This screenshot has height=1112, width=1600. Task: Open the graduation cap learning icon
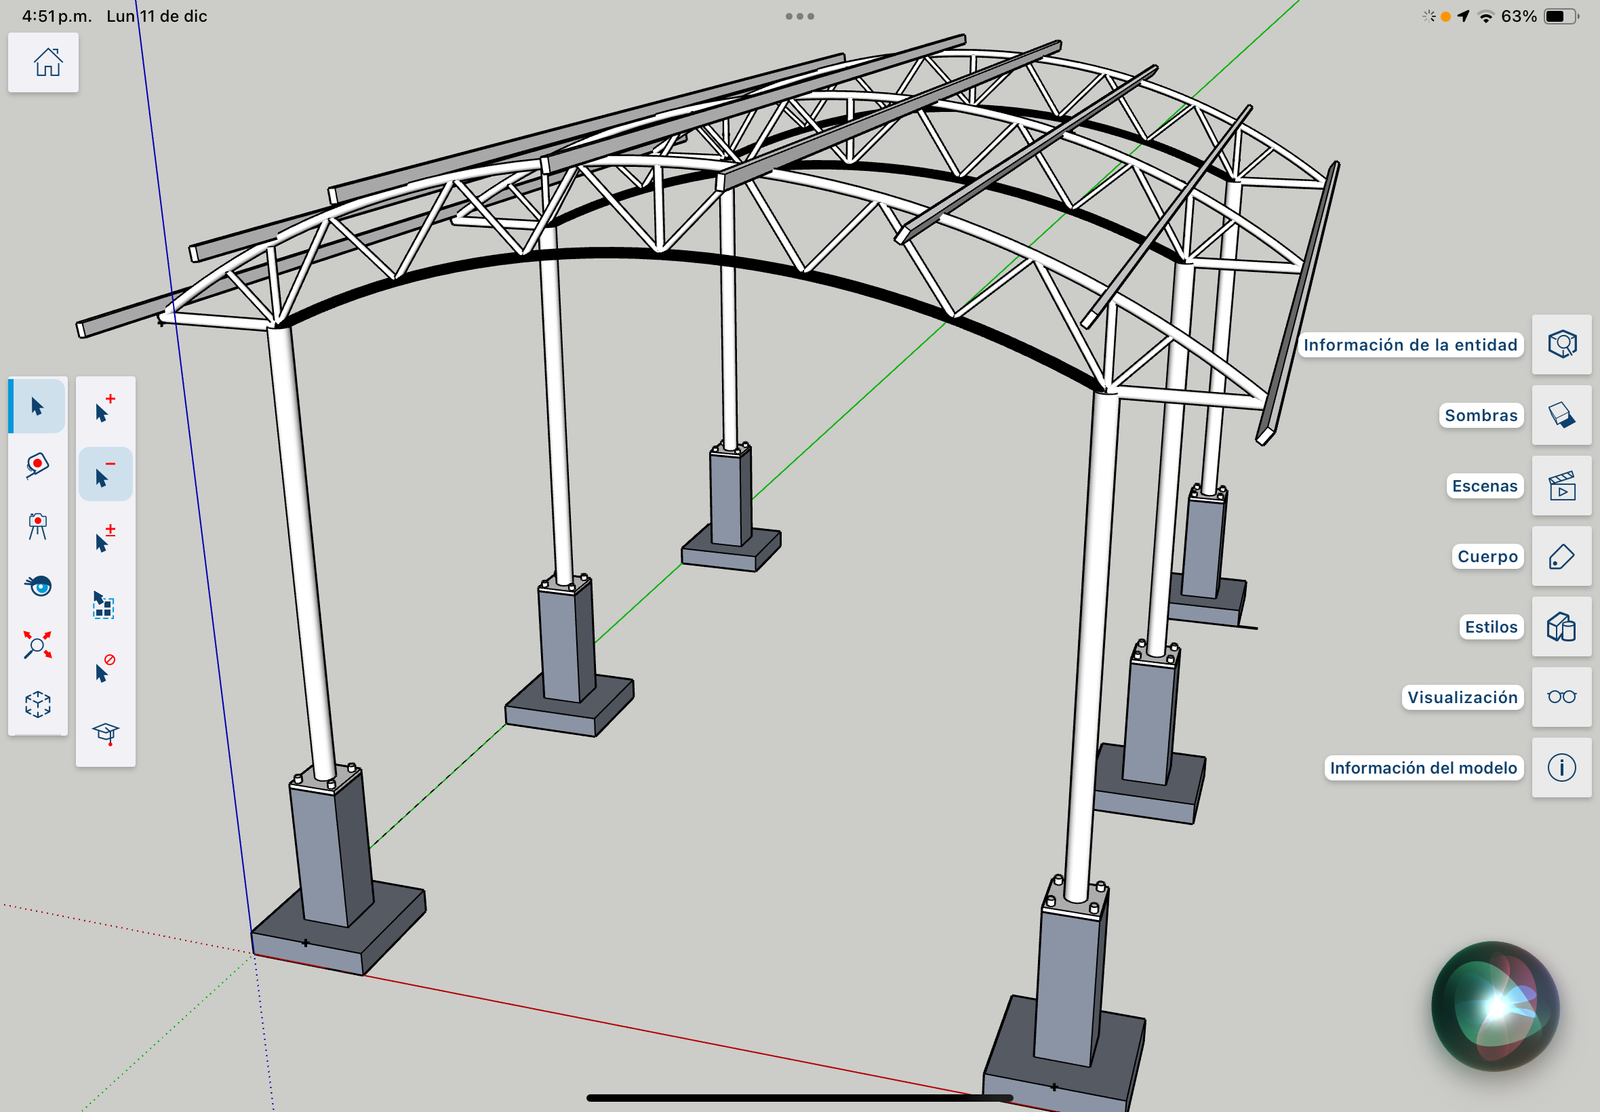point(105,733)
